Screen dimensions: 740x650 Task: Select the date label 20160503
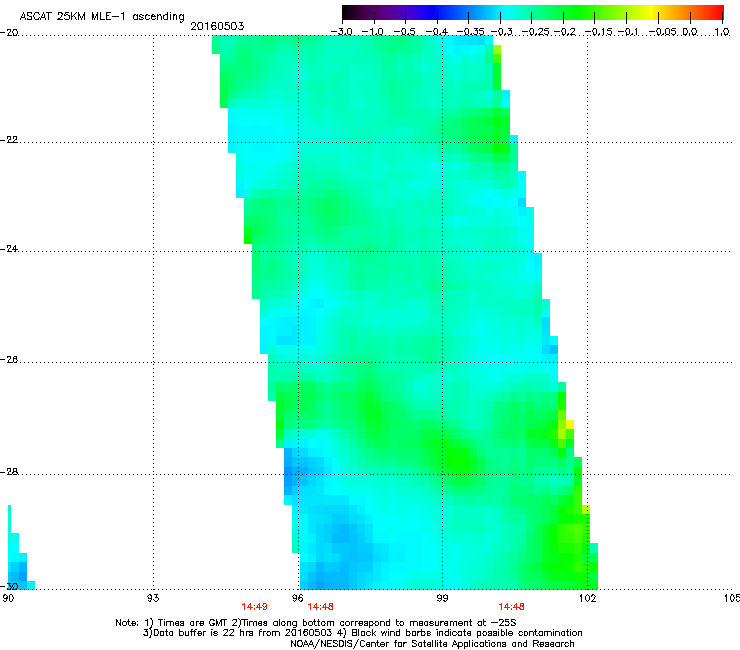[217, 26]
